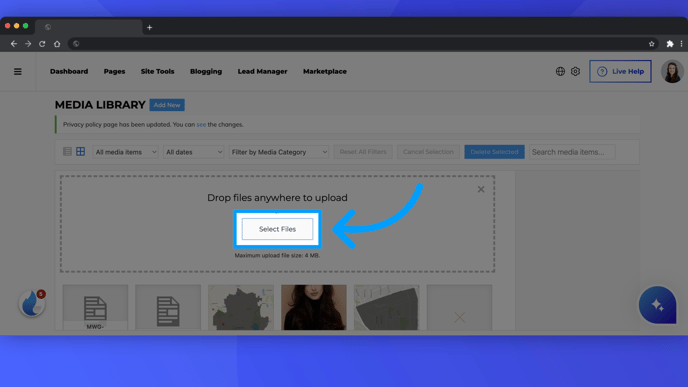688x387 pixels.
Task: Select the gray-shaded street map thumbnail
Action: click(387, 307)
